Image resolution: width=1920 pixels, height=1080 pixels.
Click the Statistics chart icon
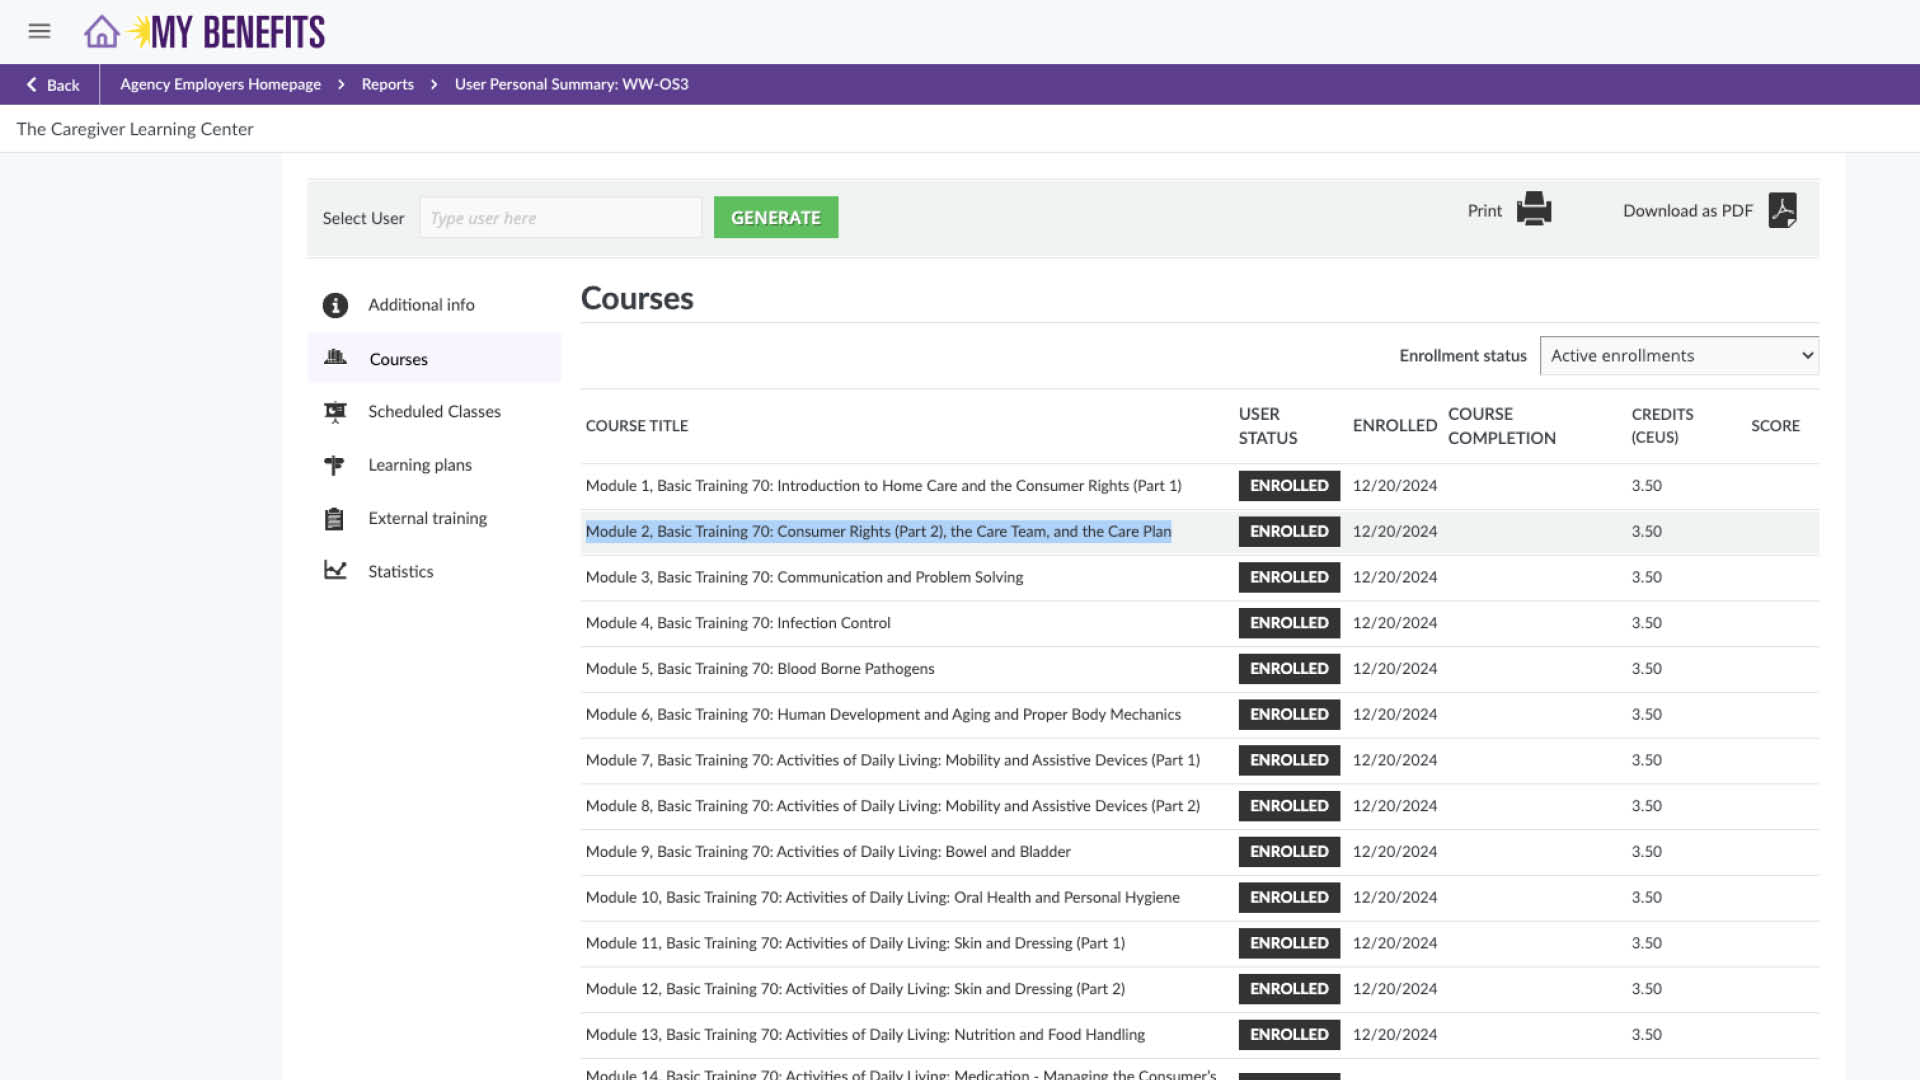335,571
